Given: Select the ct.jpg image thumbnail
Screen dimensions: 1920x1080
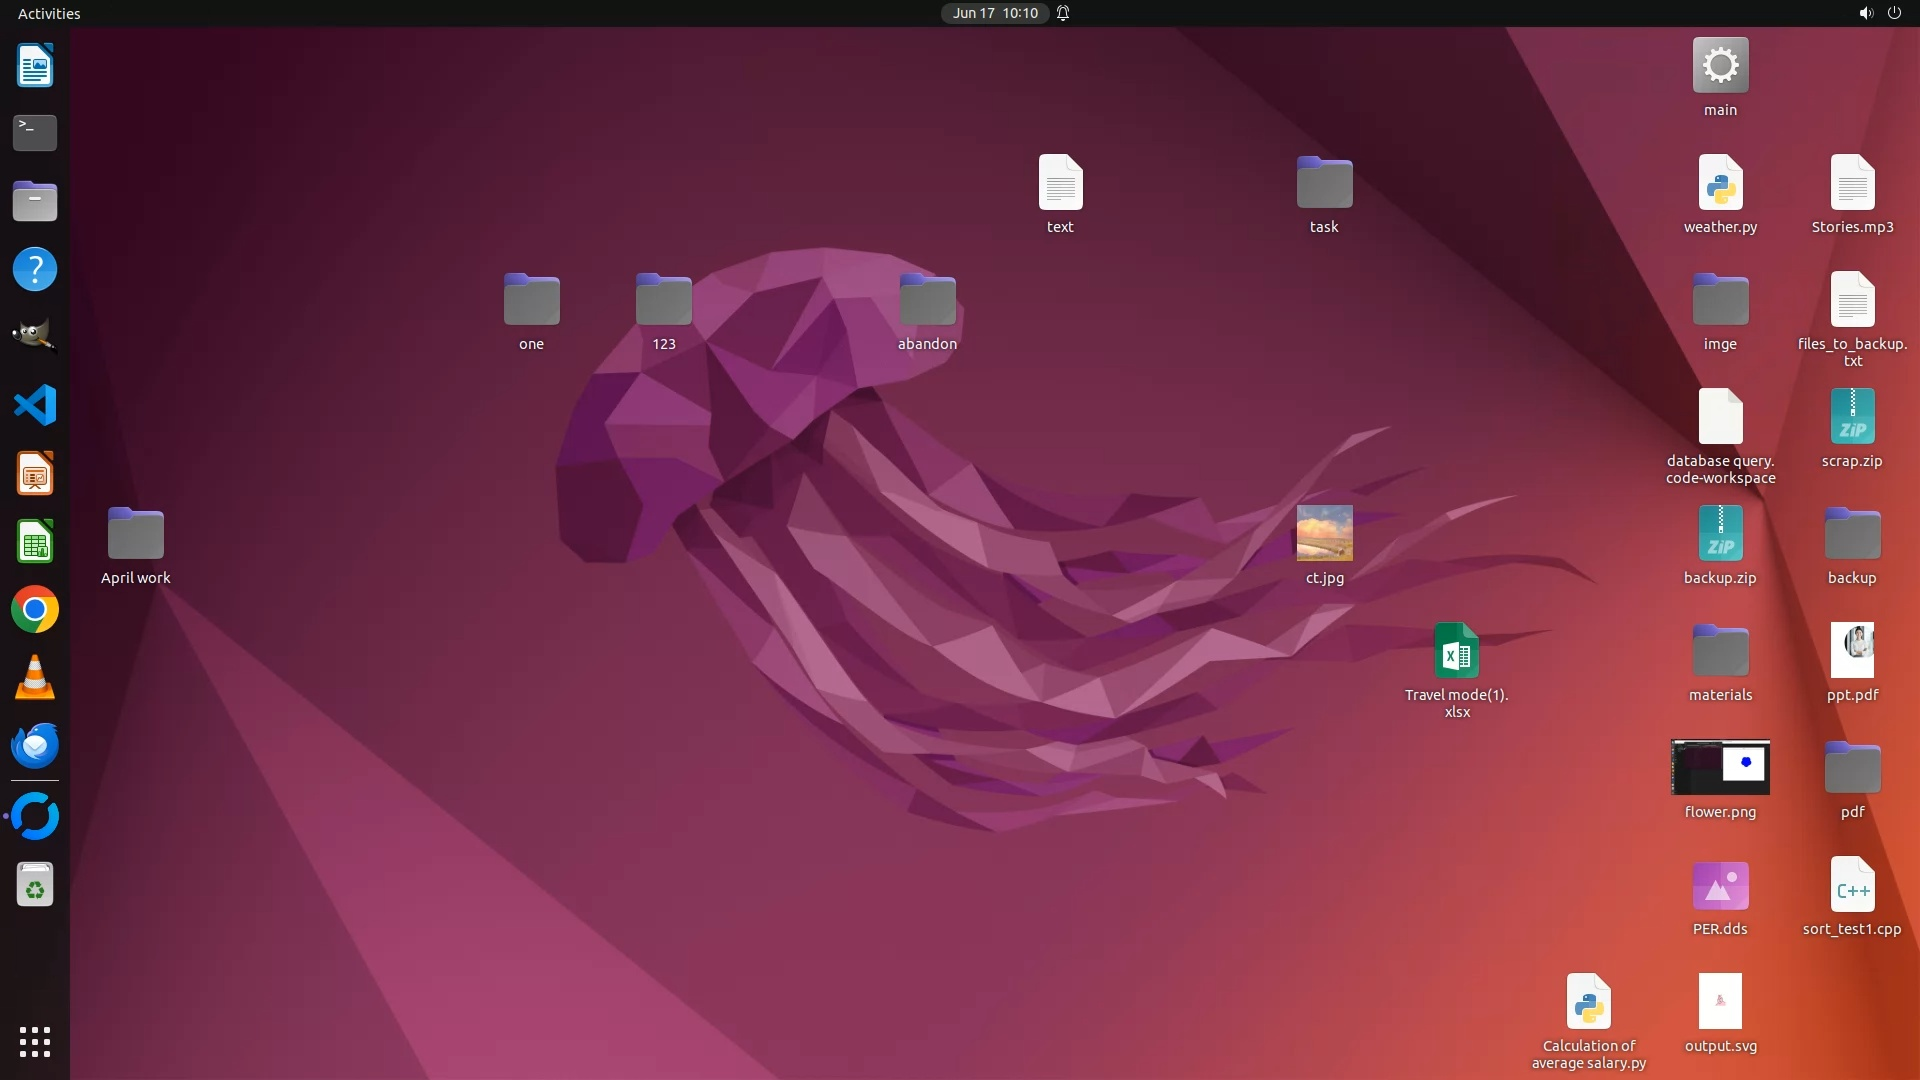Looking at the screenshot, I should (1324, 533).
